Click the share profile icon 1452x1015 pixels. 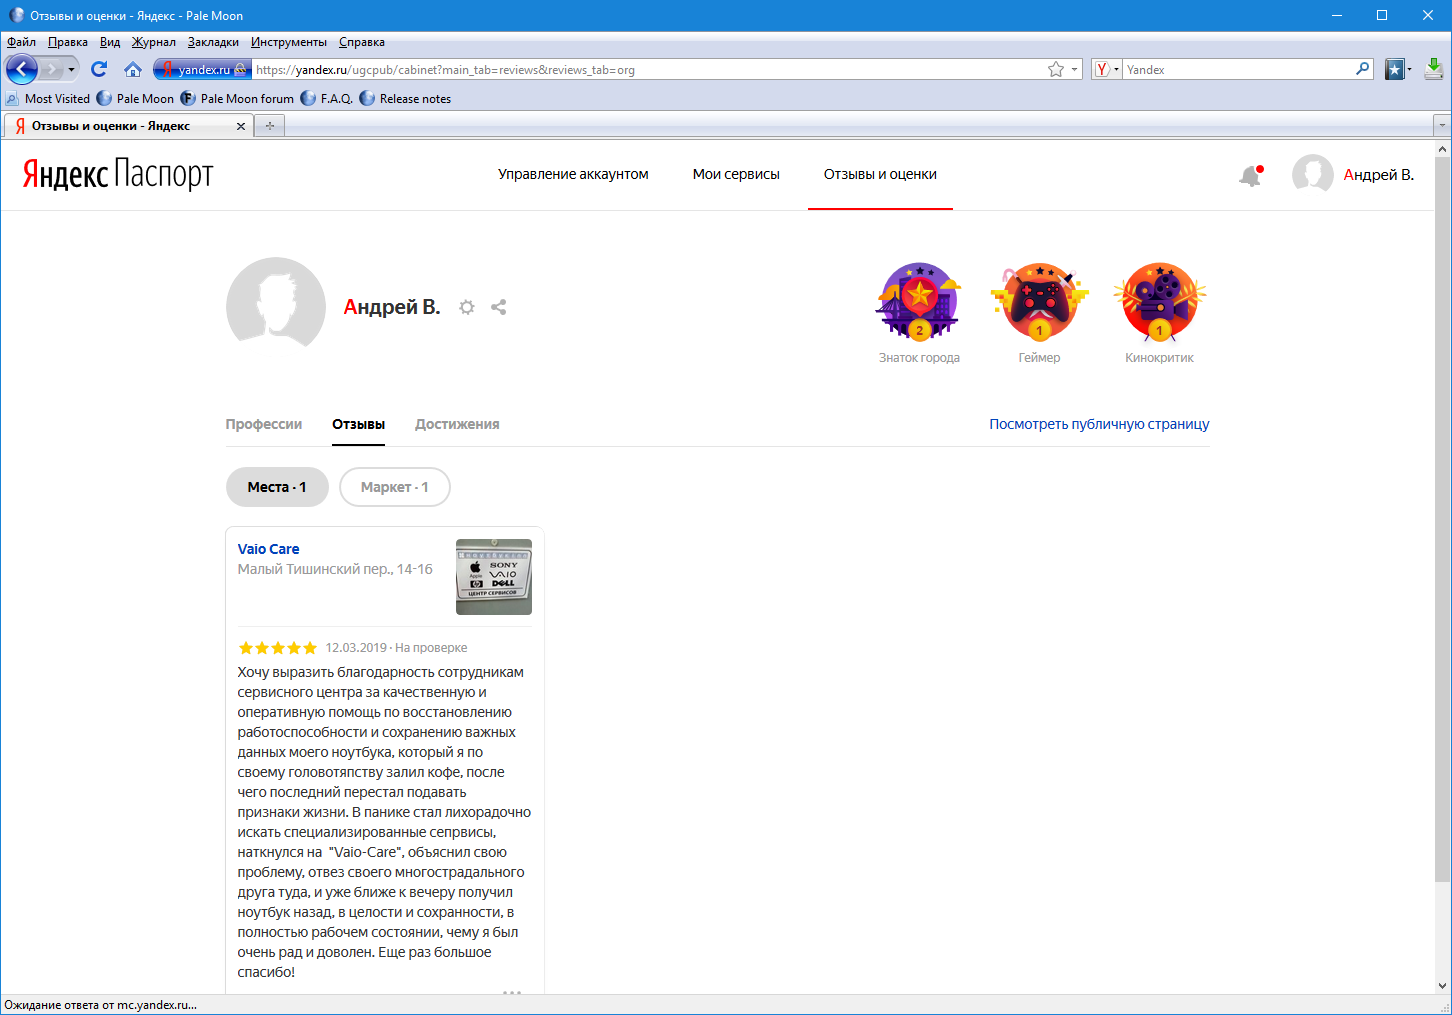tap(498, 307)
